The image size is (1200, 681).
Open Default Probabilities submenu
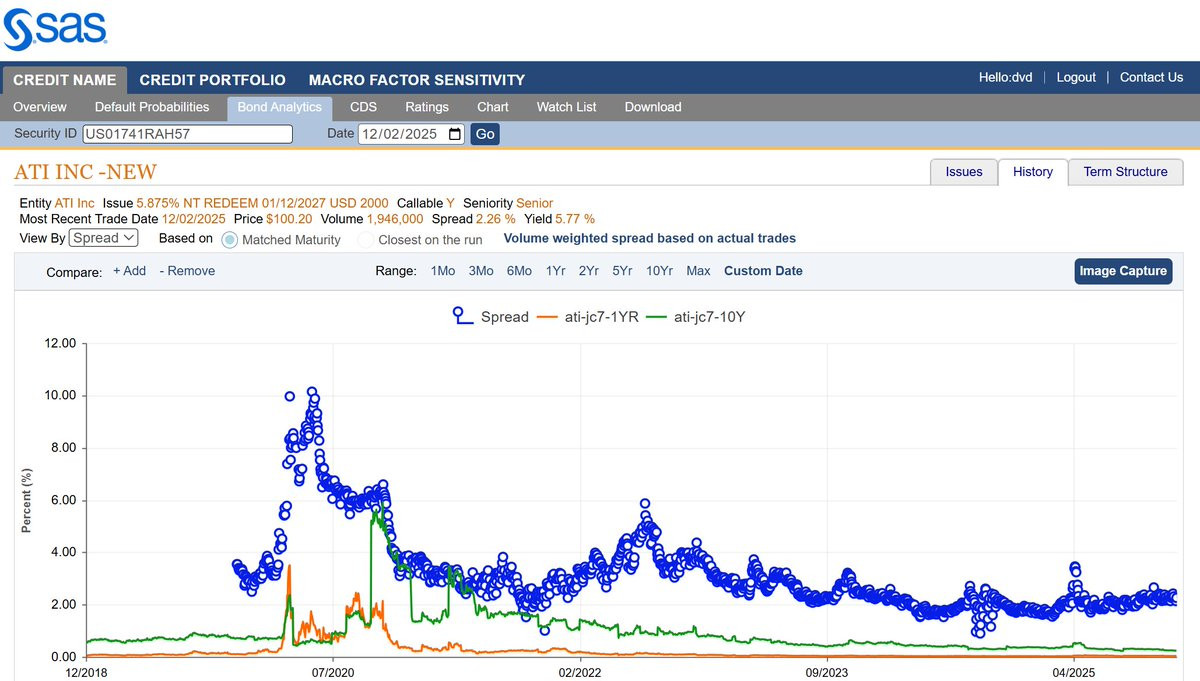(x=152, y=107)
